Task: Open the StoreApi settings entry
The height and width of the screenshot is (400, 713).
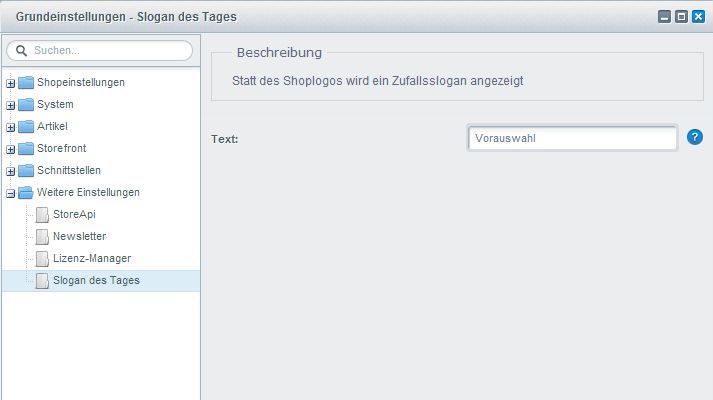Action: (74, 214)
